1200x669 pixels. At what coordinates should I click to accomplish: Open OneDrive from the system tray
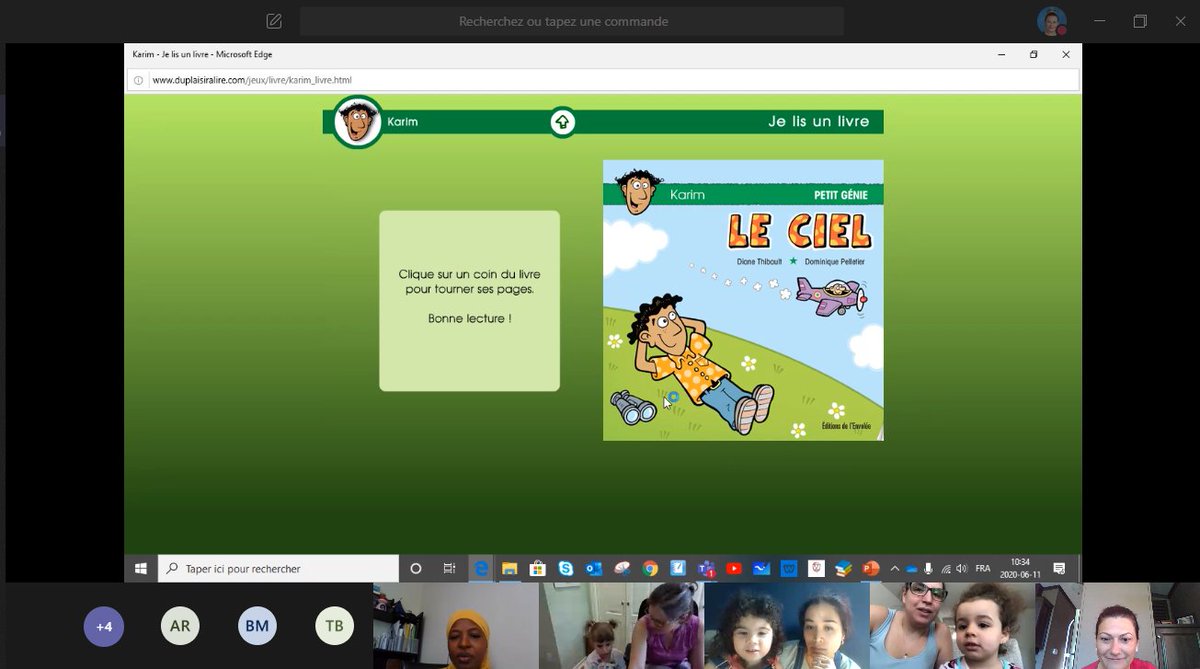coord(911,568)
